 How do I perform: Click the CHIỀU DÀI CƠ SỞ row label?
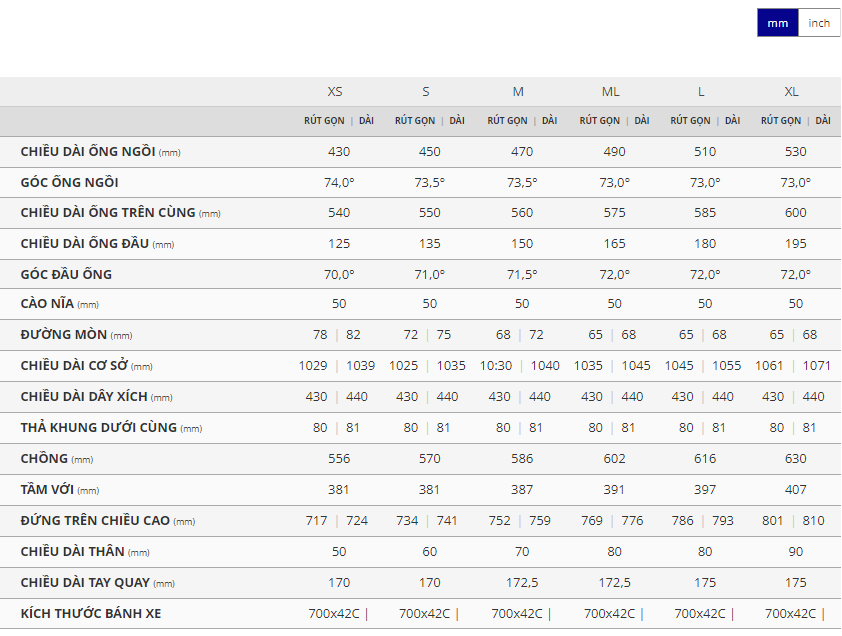[x=74, y=367]
